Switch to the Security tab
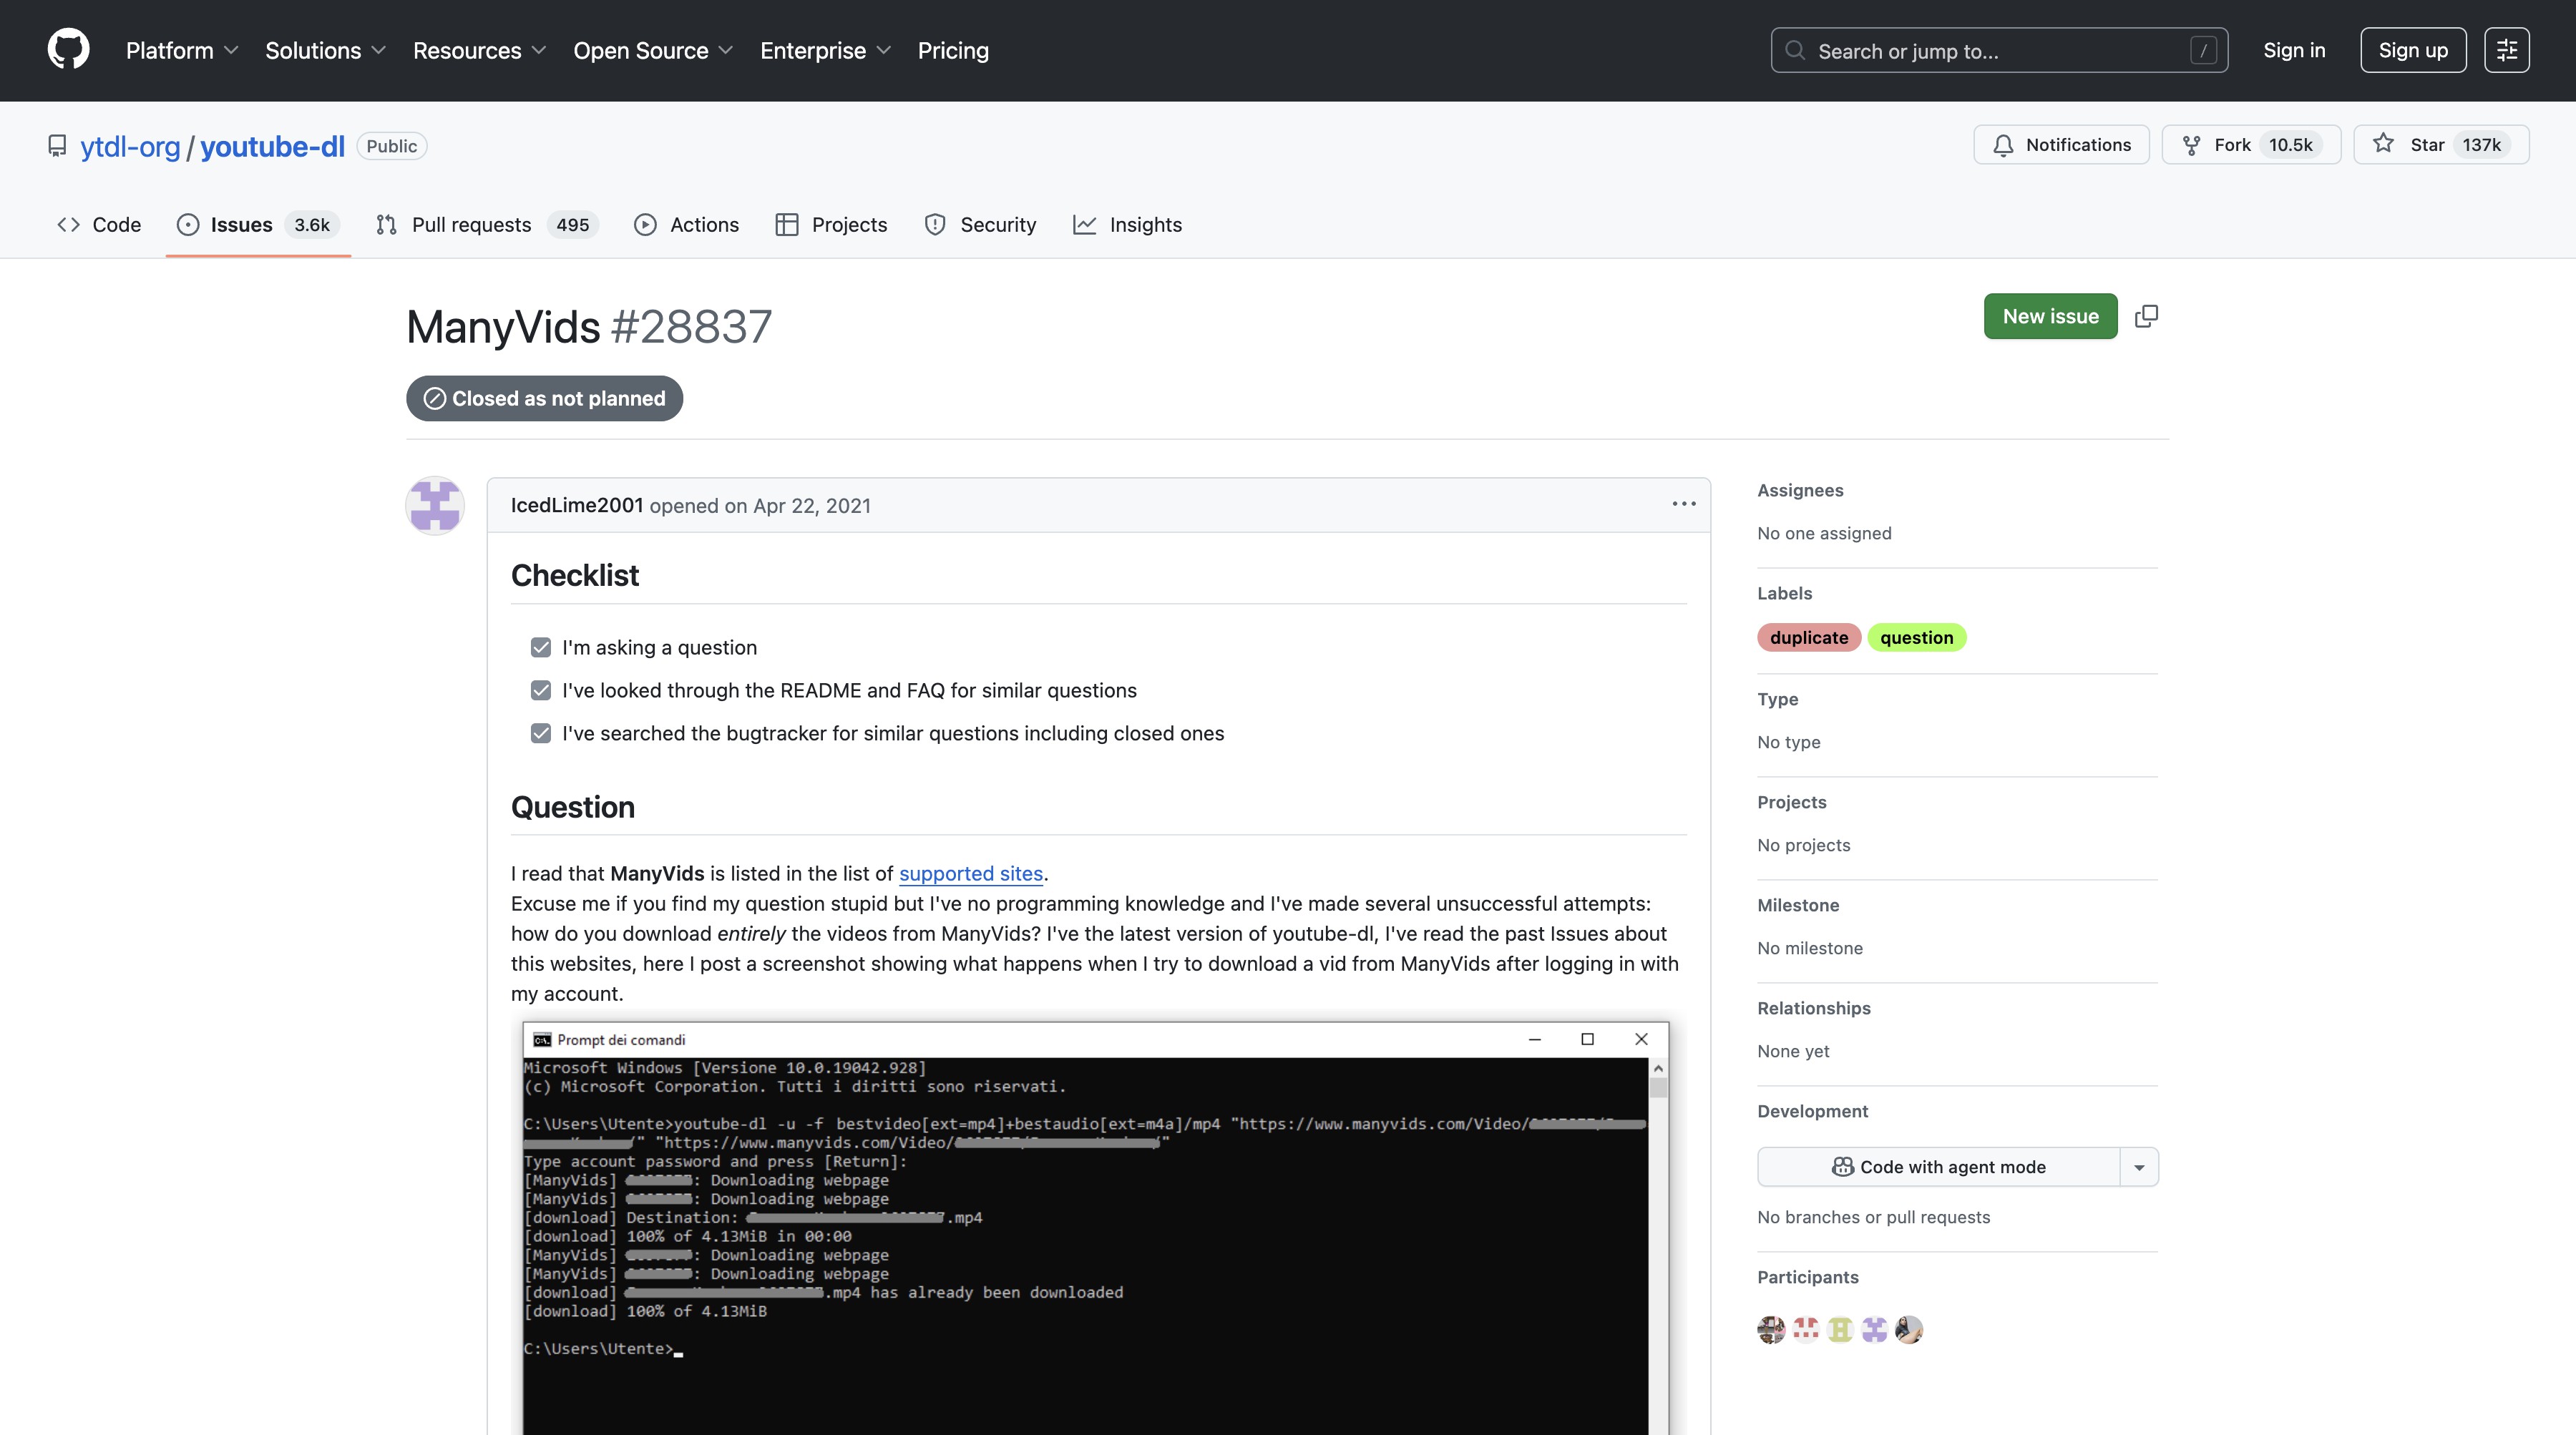 [x=980, y=225]
